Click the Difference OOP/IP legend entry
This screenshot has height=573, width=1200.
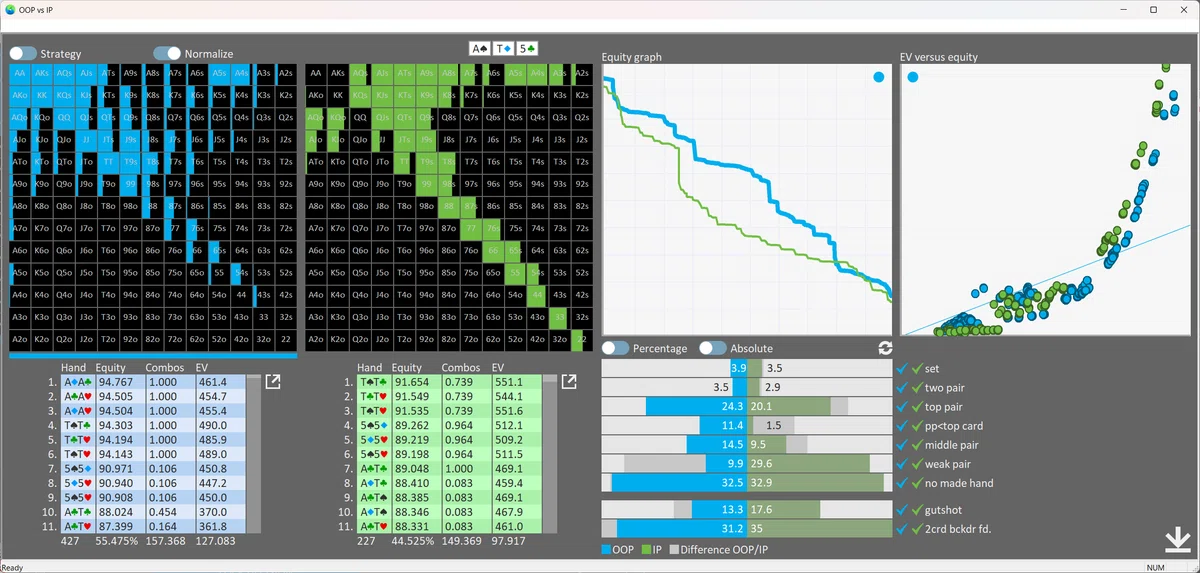tap(720, 549)
